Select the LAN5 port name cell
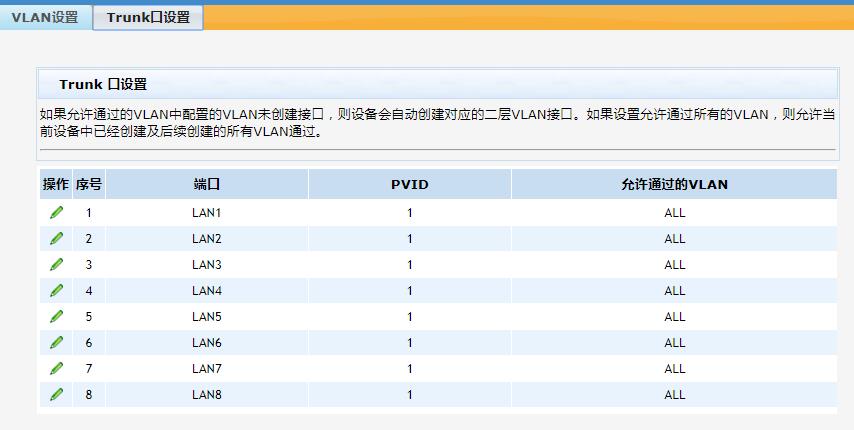 (207, 317)
